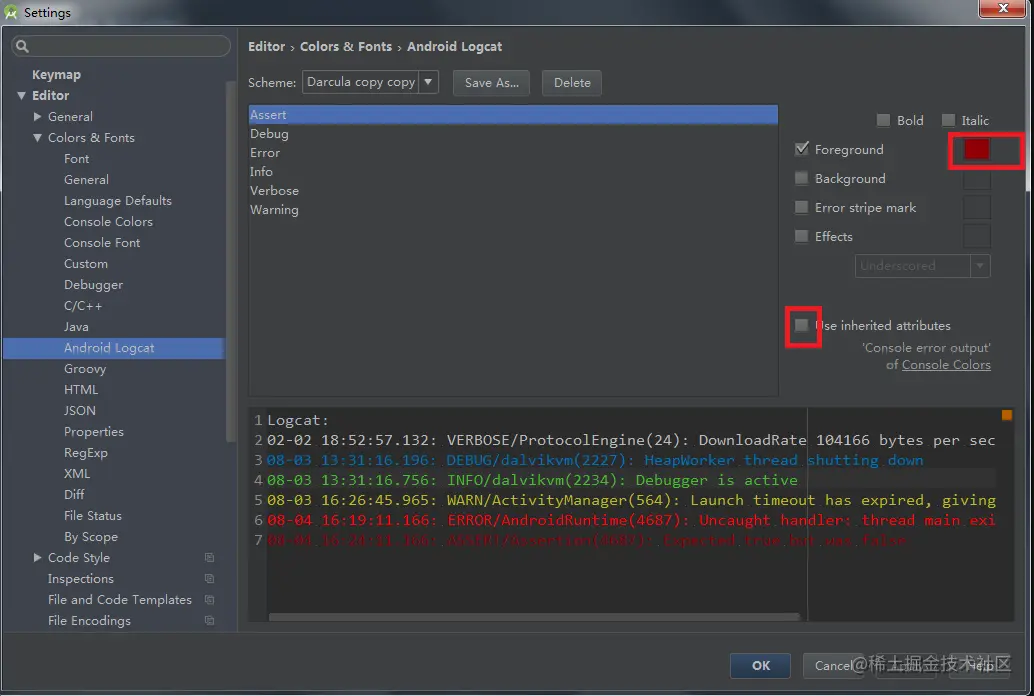Image resolution: width=1034 pixels, height=696 pixels.
Task: Select Debug in the log level list
Action: coord(513,134)
